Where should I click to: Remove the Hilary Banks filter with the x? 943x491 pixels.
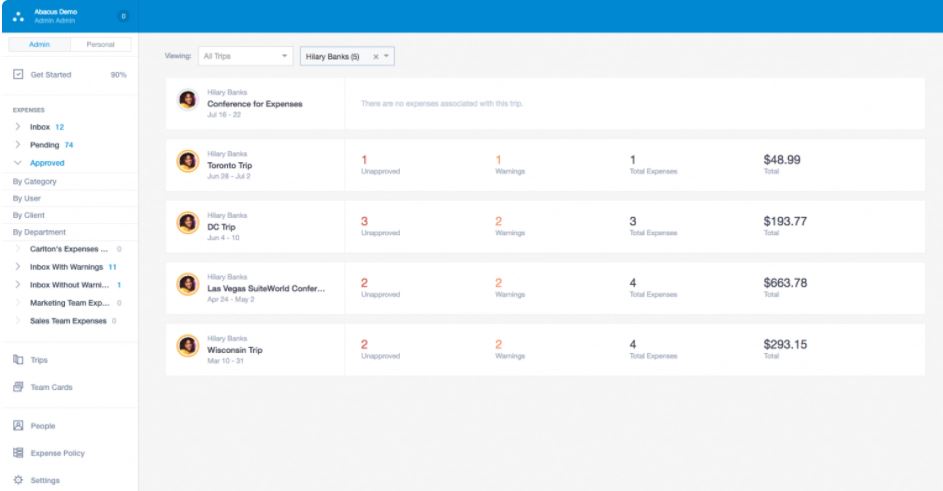coord(376,57)
